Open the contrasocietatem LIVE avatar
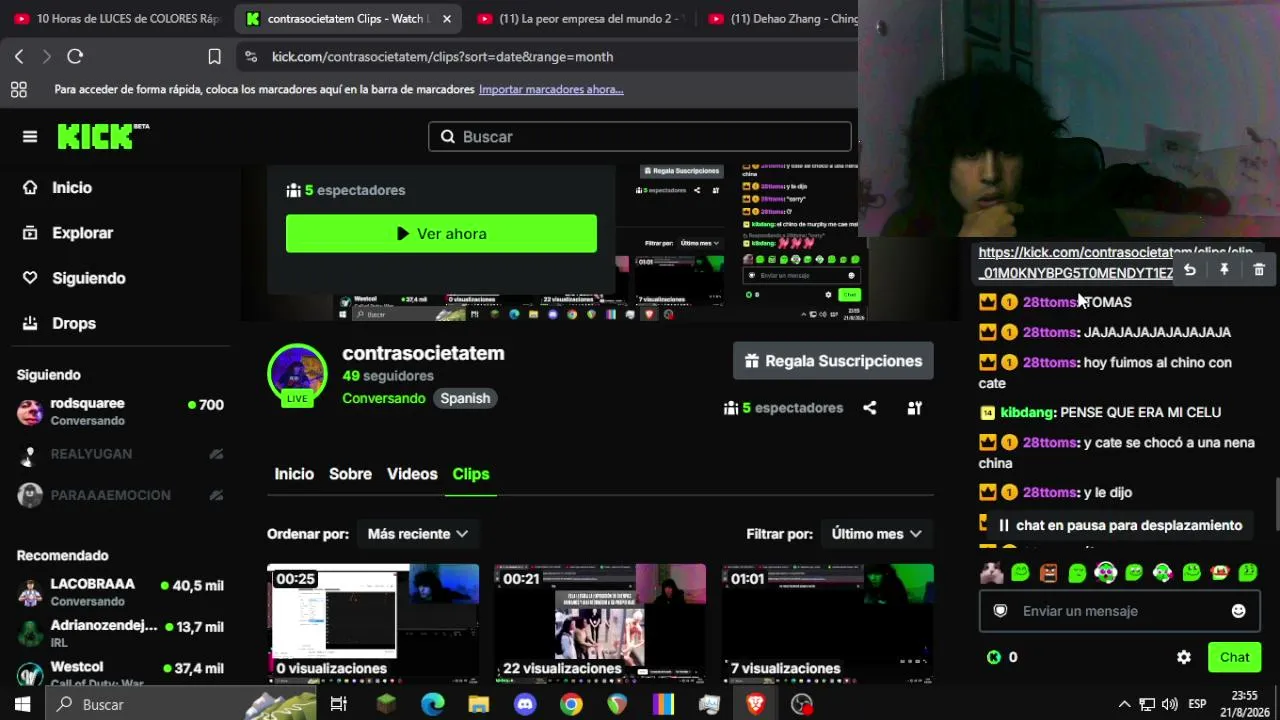 pos(297,375)
